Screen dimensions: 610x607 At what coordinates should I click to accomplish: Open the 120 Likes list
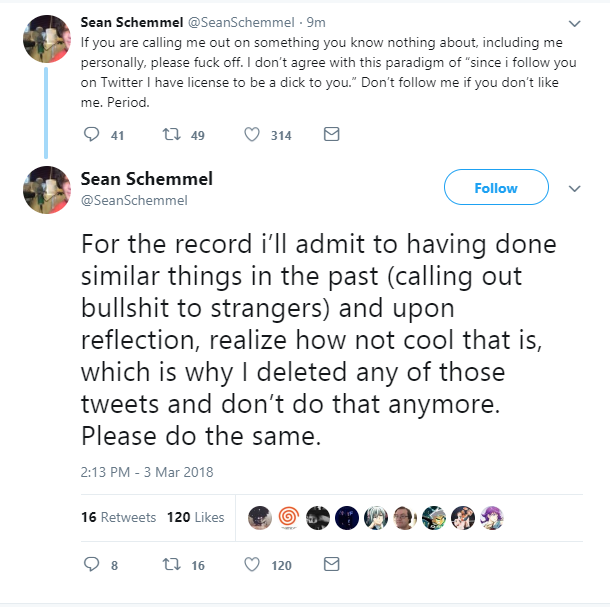[x=195, y=517]
